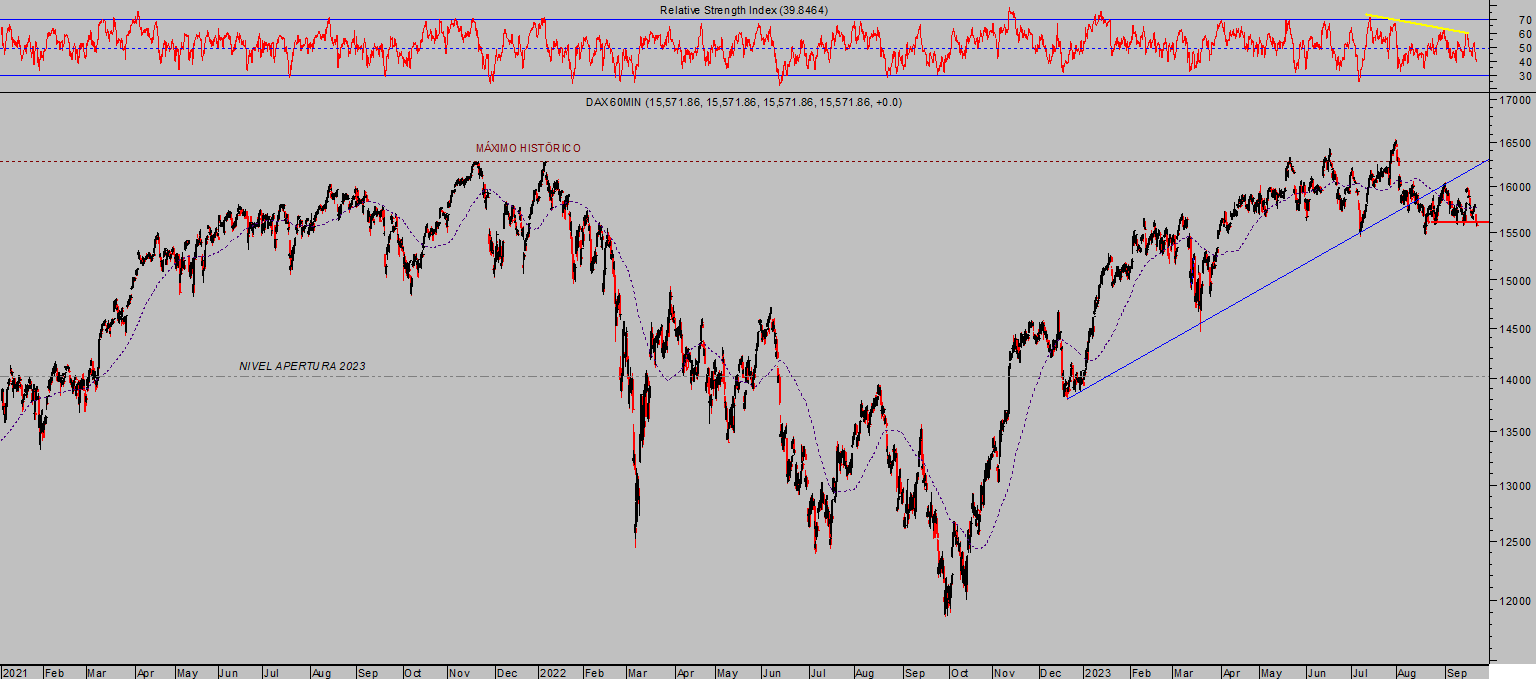The image size is (1536, 679).
Task: Click the Nov label of year 2021
Action: [x=459, y=671]
